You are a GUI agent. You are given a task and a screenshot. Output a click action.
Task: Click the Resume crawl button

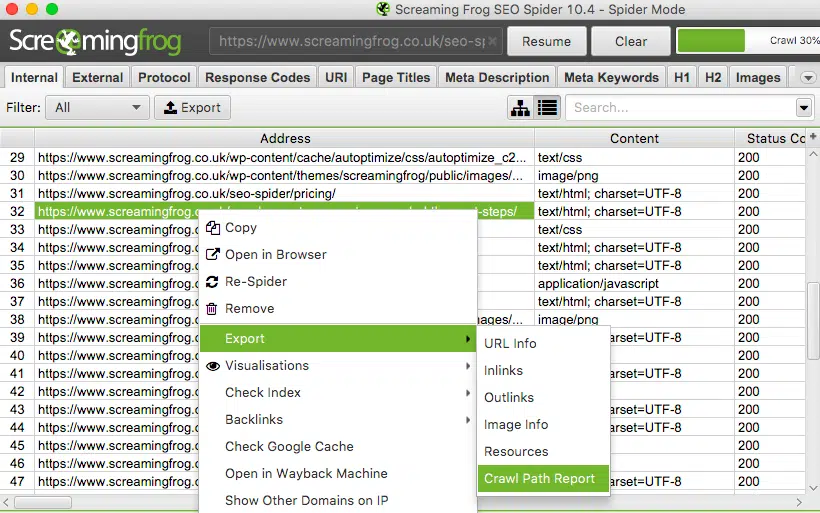pos(546,41)
